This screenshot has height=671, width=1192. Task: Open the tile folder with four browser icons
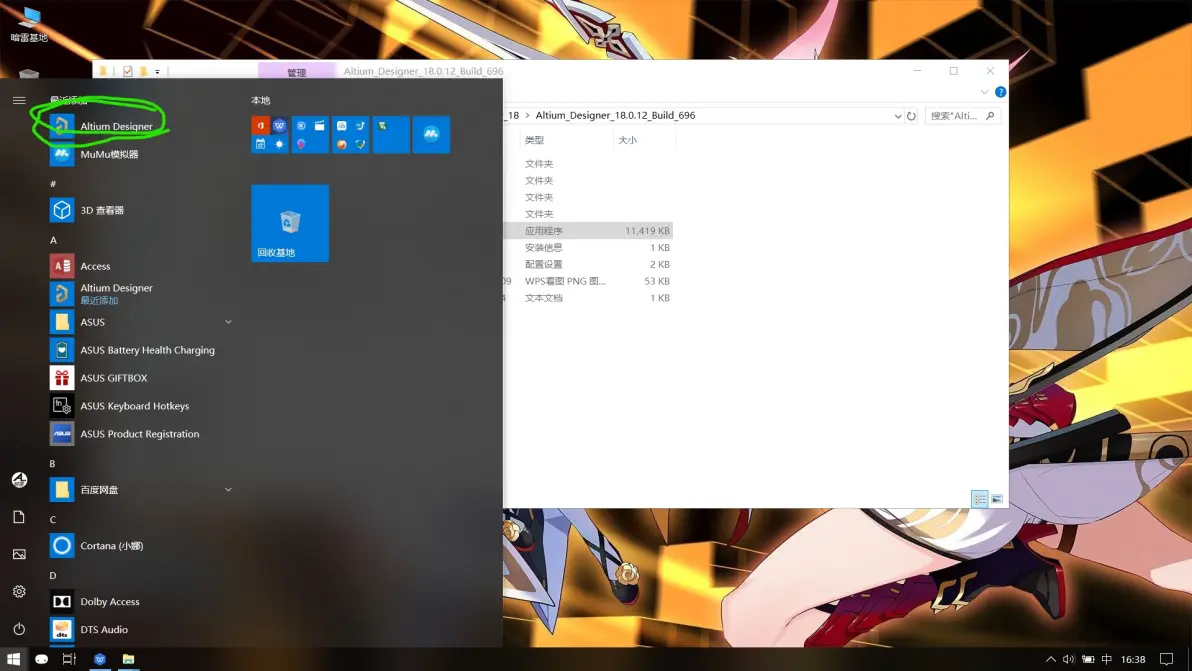(x=350, y=135)
